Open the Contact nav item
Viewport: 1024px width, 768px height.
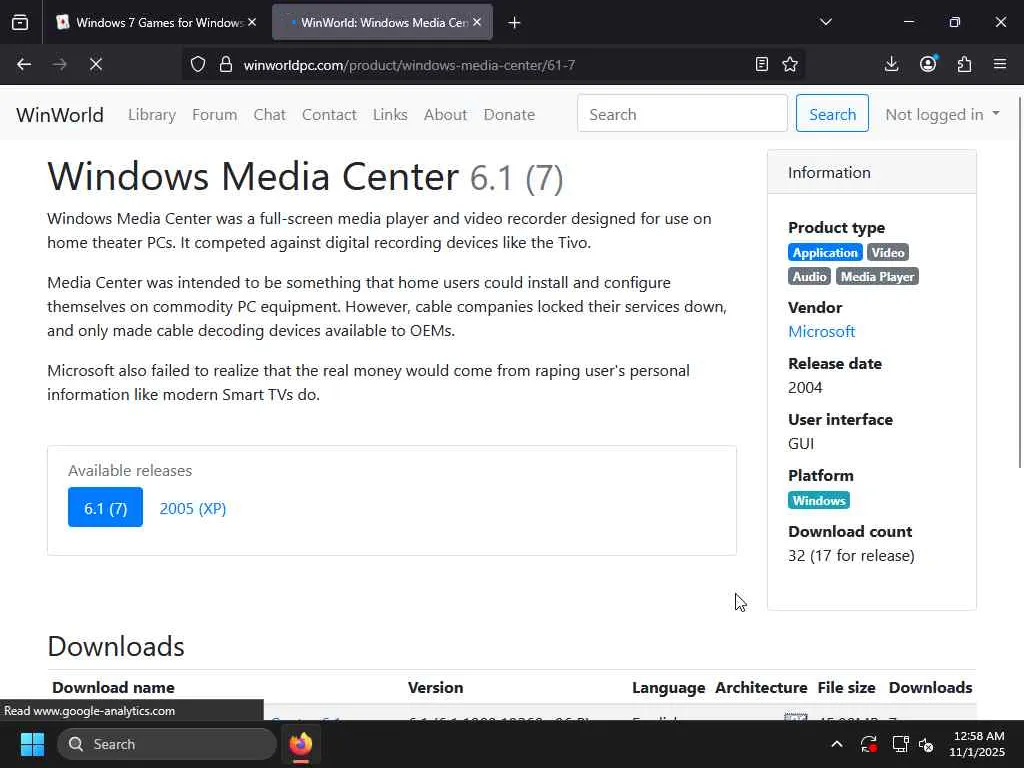point(329,115)
